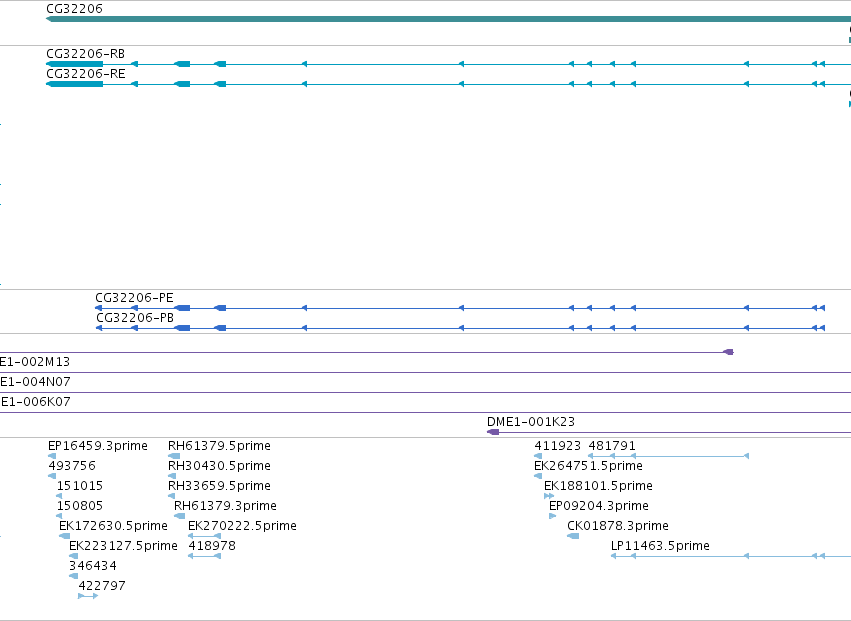Select the EK172630.5prime EST label
851x621 pixels.
(x=113, y=526)
